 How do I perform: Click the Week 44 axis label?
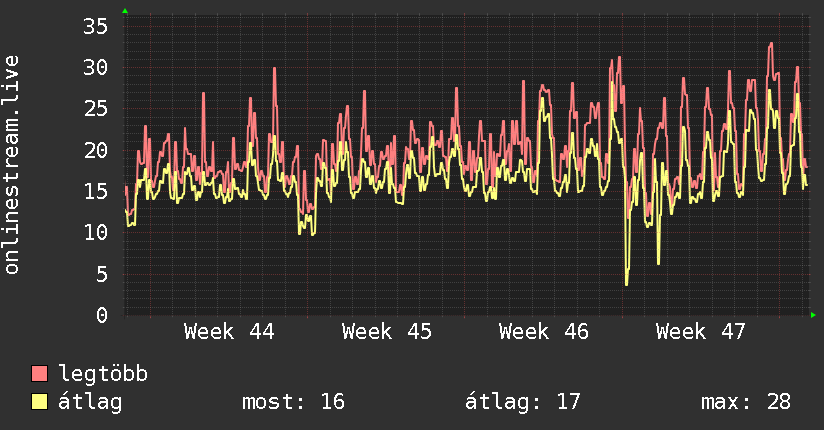(229, 332)
